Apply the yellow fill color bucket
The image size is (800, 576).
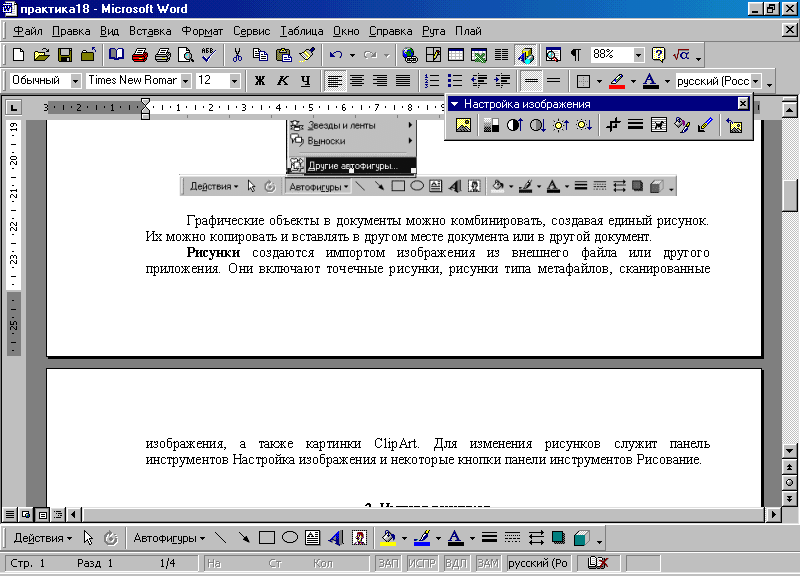[388, 538]
